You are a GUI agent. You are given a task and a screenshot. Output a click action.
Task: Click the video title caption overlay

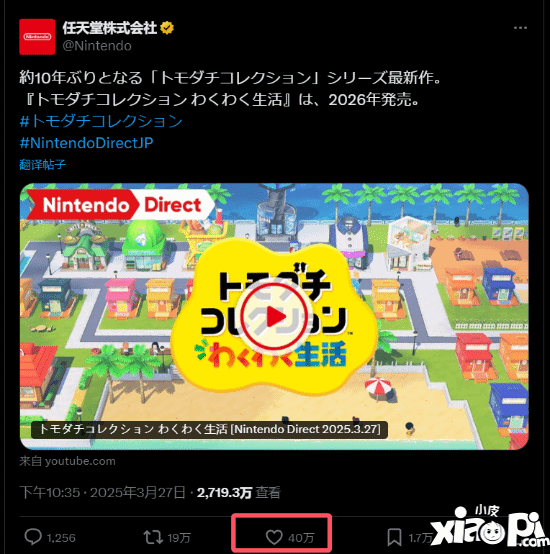click(209, 429)
